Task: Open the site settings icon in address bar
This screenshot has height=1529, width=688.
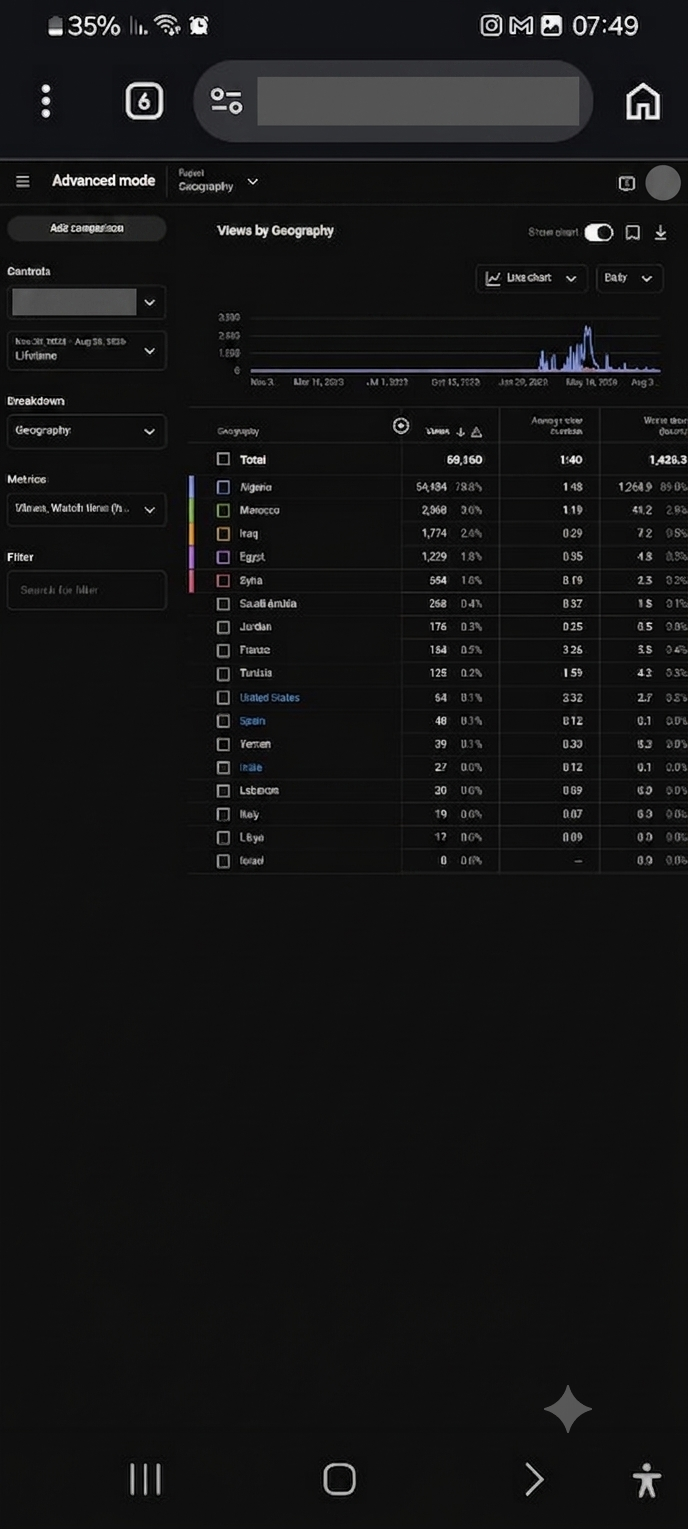Action: (226, 101)
